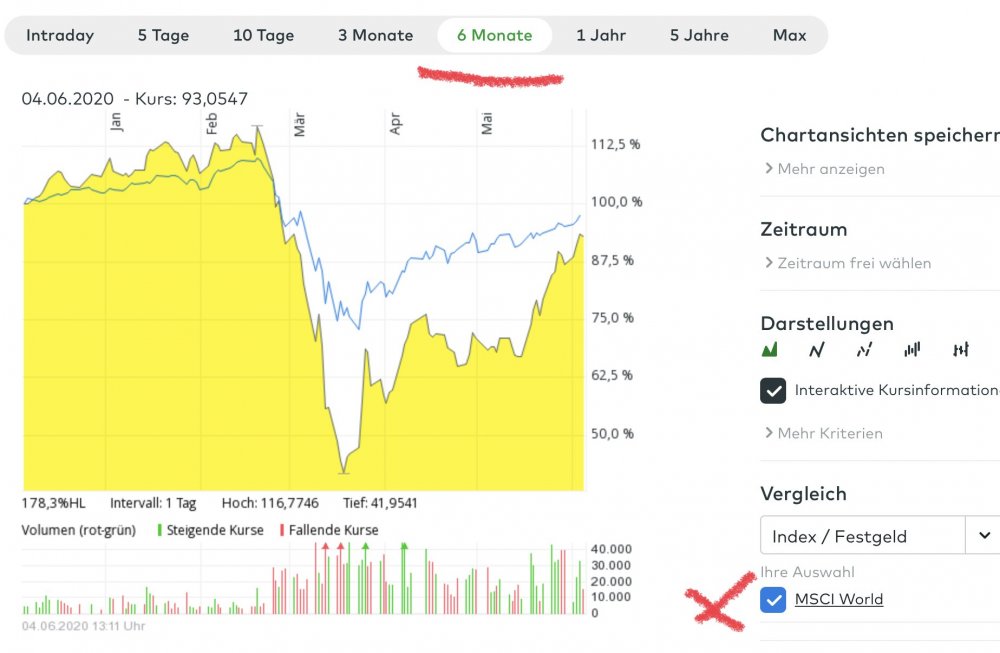The height and width of the screenshot is (653, 1000).
Task: Select the filled area chart icon
Action: [x=770, y=350]
